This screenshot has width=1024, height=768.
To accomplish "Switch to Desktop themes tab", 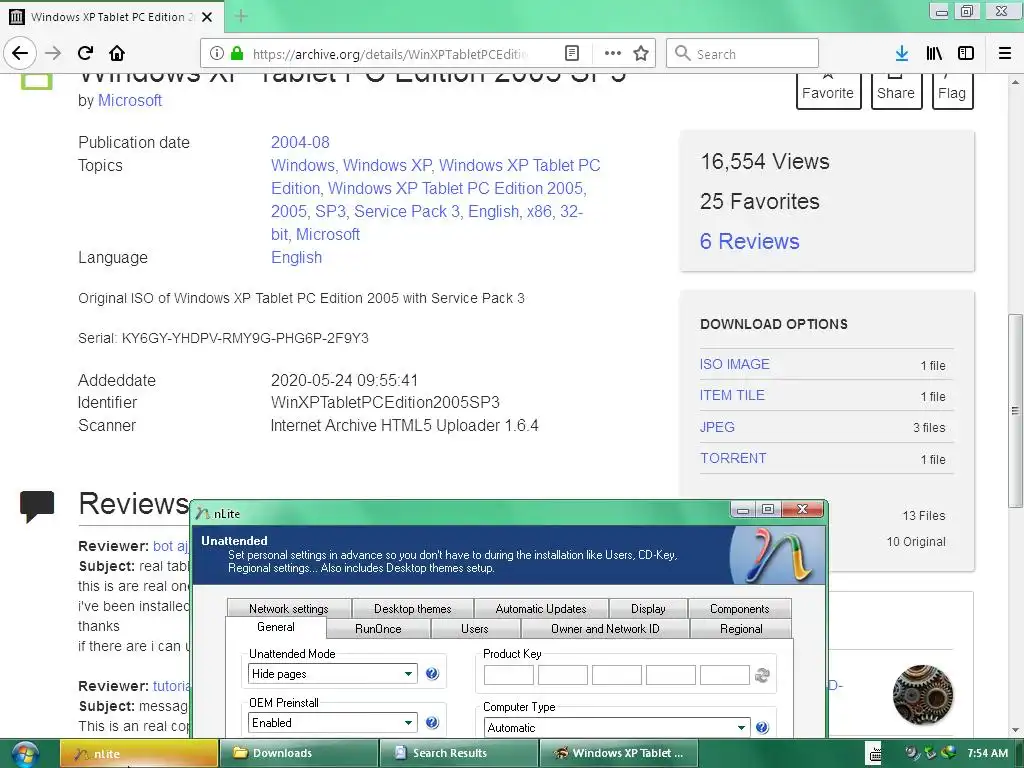I will (x=413, y=609).
